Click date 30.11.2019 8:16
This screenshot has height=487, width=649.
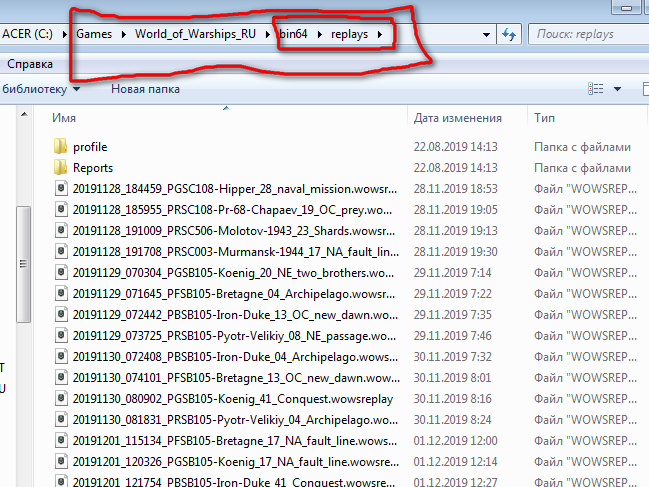click(452, 399)
